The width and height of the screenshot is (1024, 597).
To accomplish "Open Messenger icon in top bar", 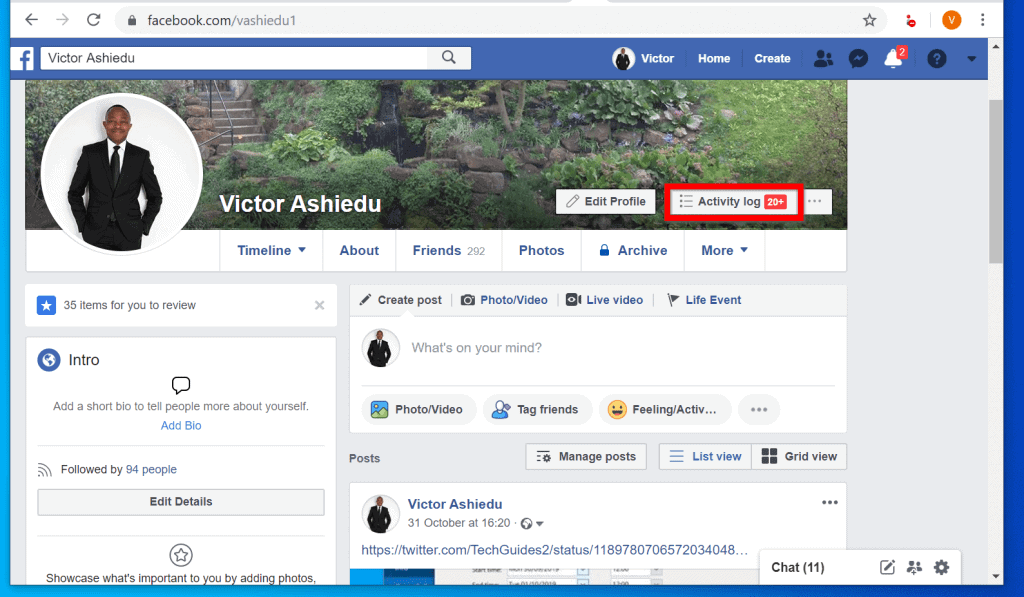I will point(858,59).
